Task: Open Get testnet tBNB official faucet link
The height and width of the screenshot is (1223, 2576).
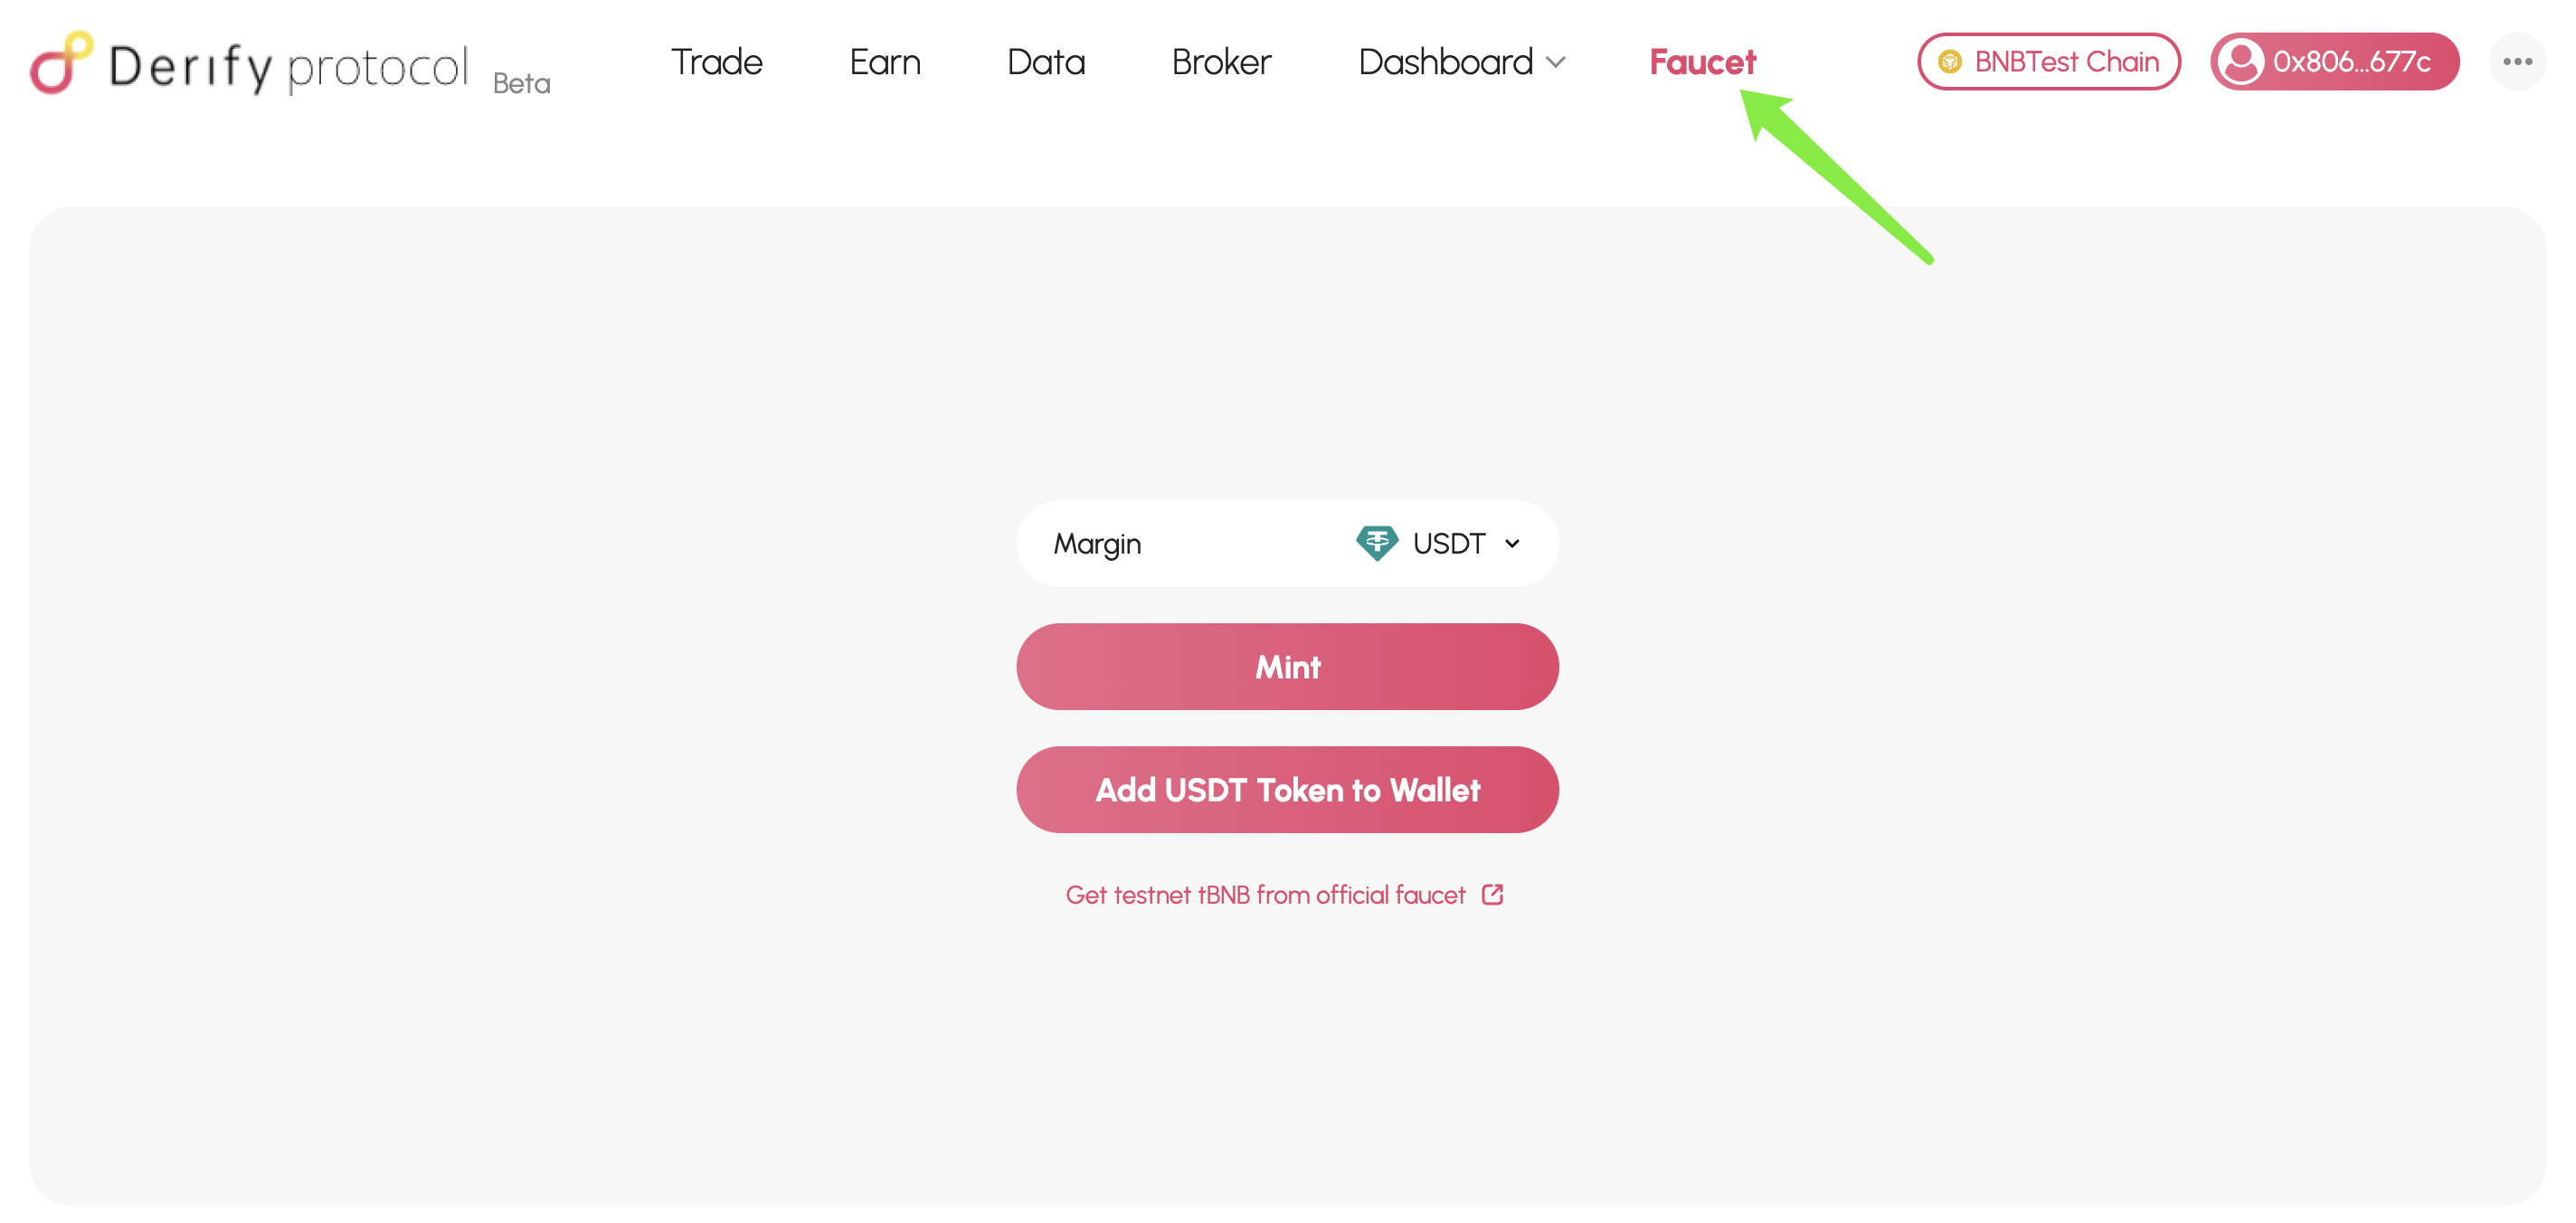Action: (1265, 895)
